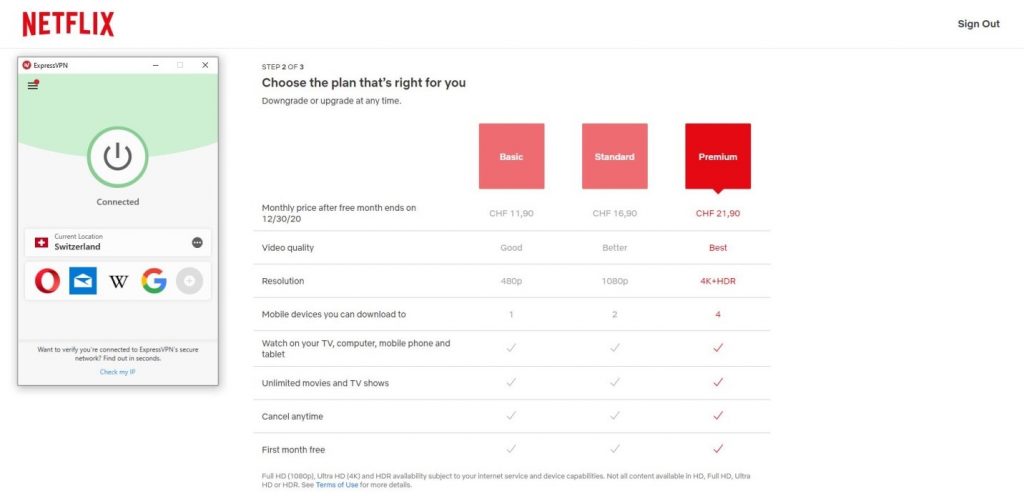Select the Basic plan tile
The image size is (1024, 496).
click(511, 157)
